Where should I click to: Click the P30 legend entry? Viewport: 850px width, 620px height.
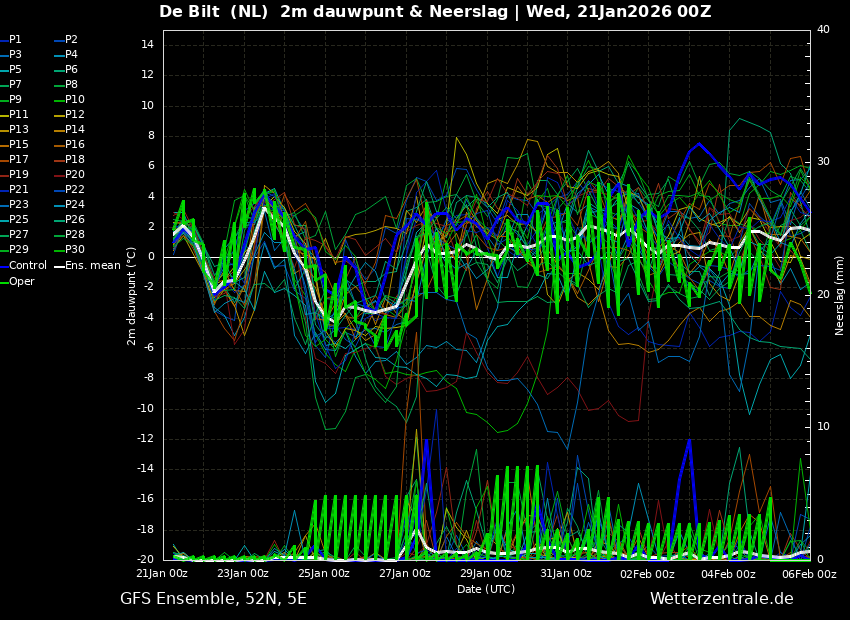pos(75,250)
